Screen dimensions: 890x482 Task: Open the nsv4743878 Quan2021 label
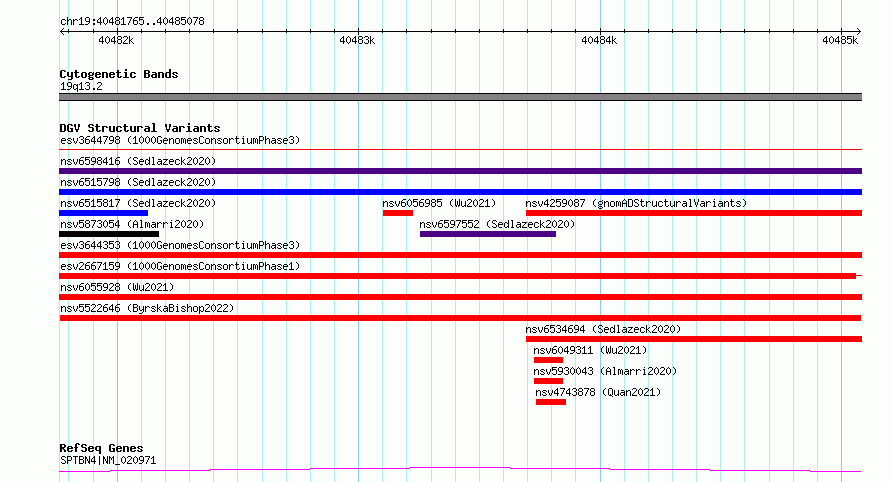(598, 392)
